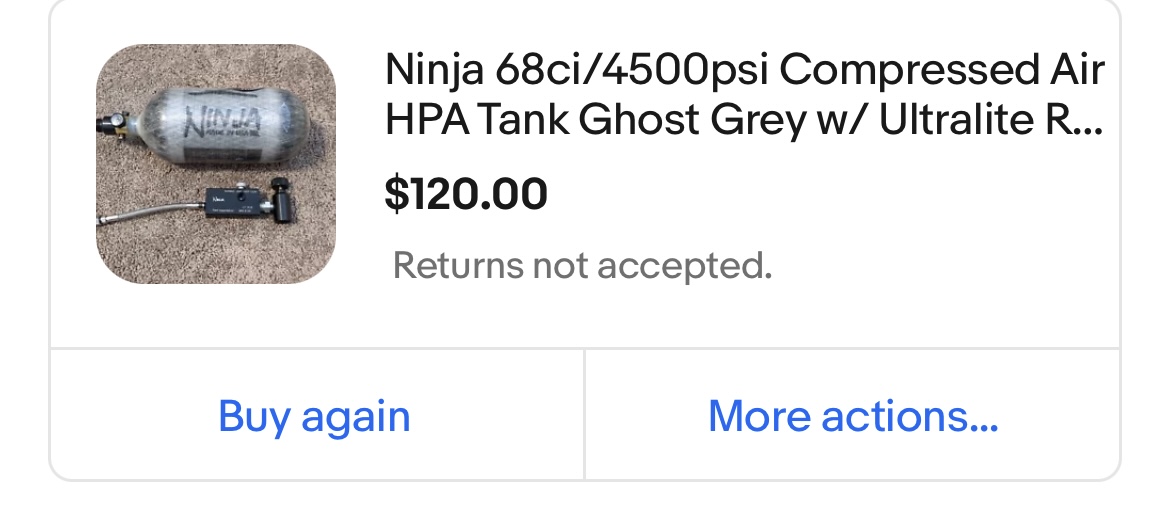
Task: Select the air tank product thumbnail
Action: [216, 163]
